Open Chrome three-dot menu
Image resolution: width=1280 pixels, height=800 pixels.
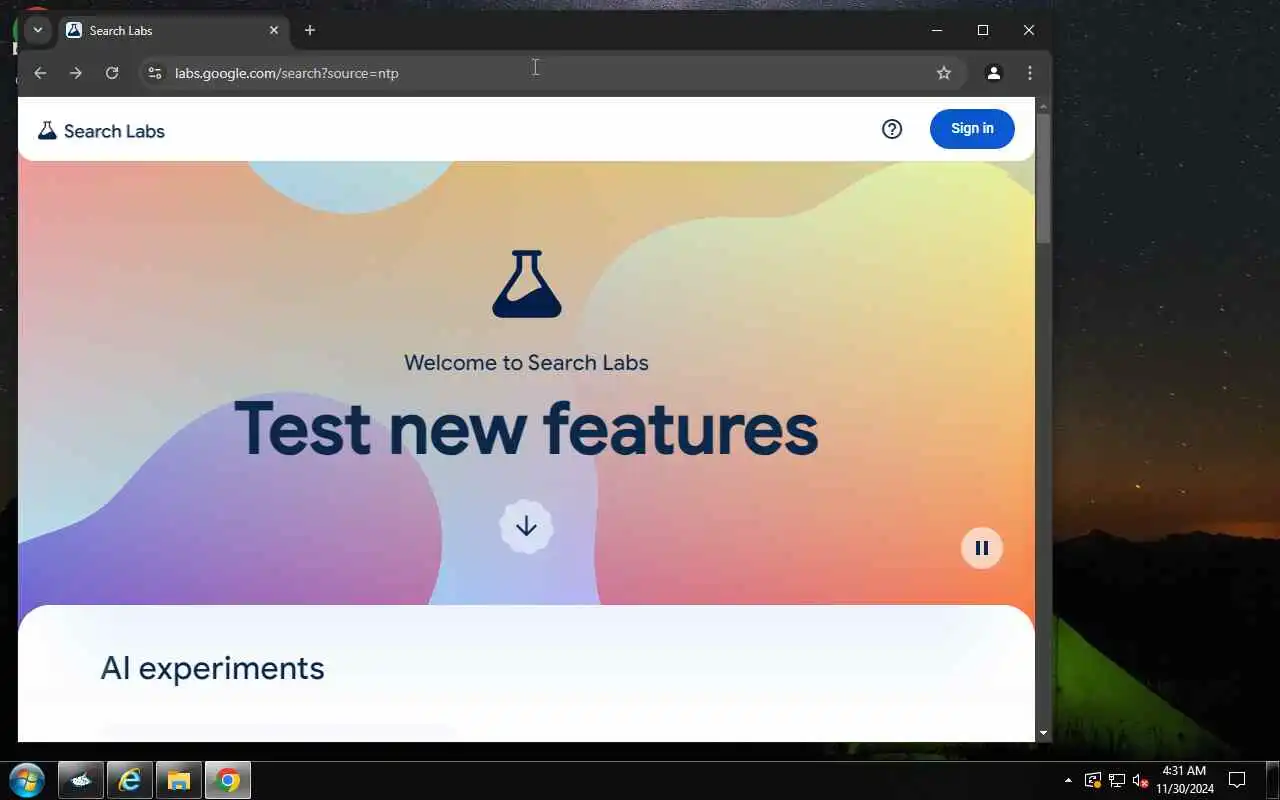[x=1030, y=73]
